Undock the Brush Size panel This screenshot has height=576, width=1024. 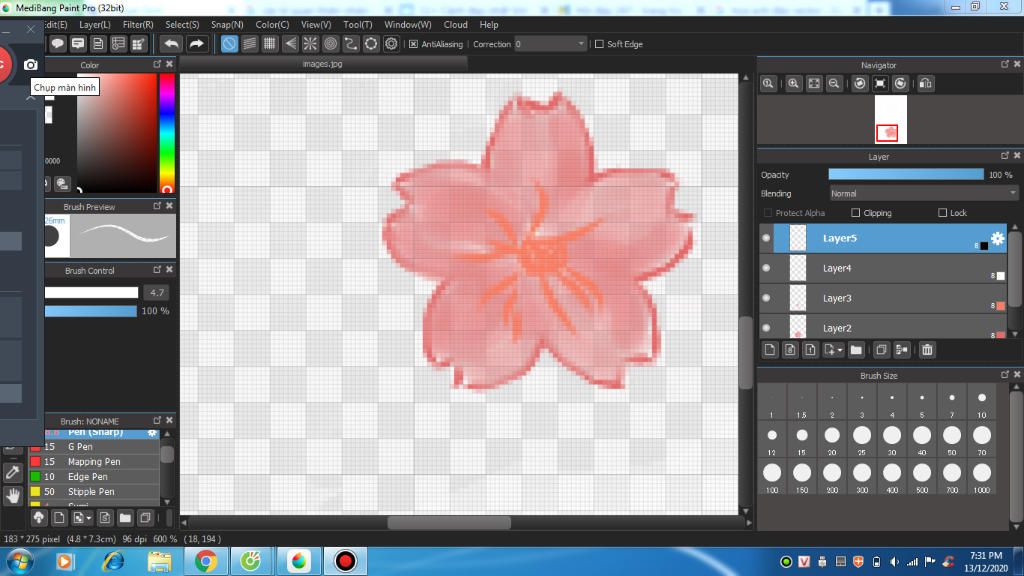[1004, 374]
